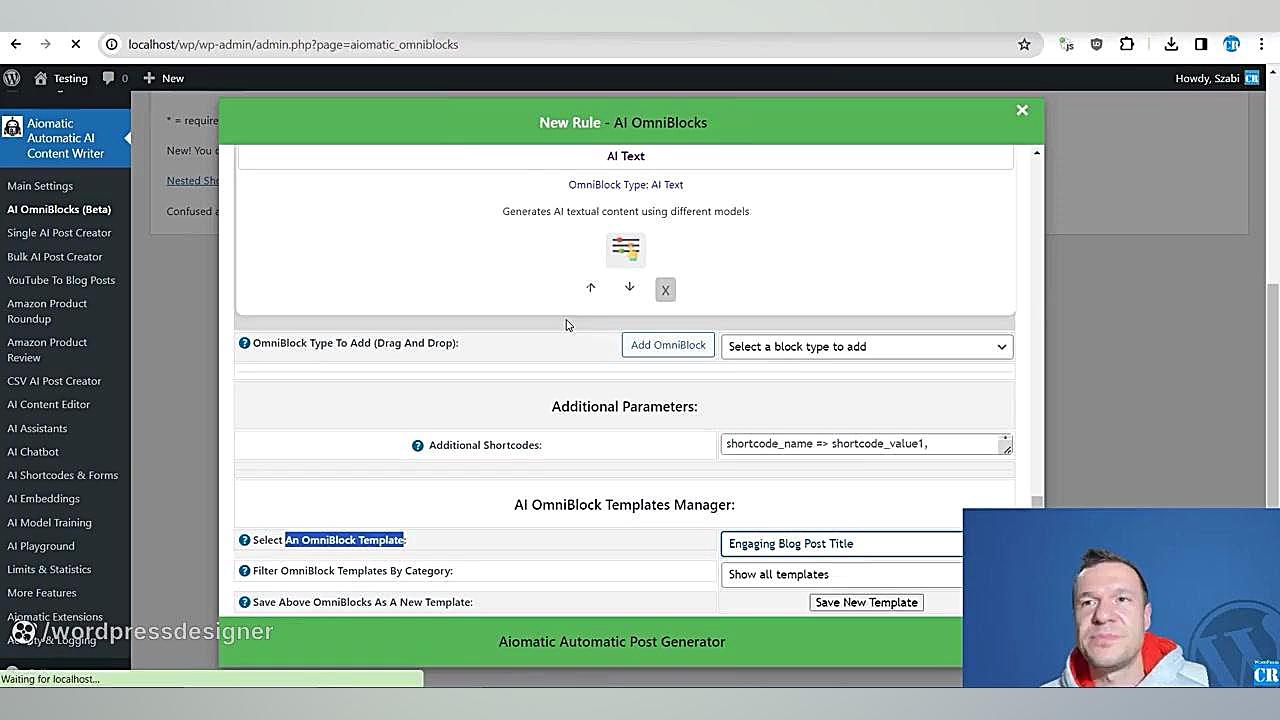Open the Nested Shortcodes link behind modal
This screenshot has width=1280, height=720.
193,181
